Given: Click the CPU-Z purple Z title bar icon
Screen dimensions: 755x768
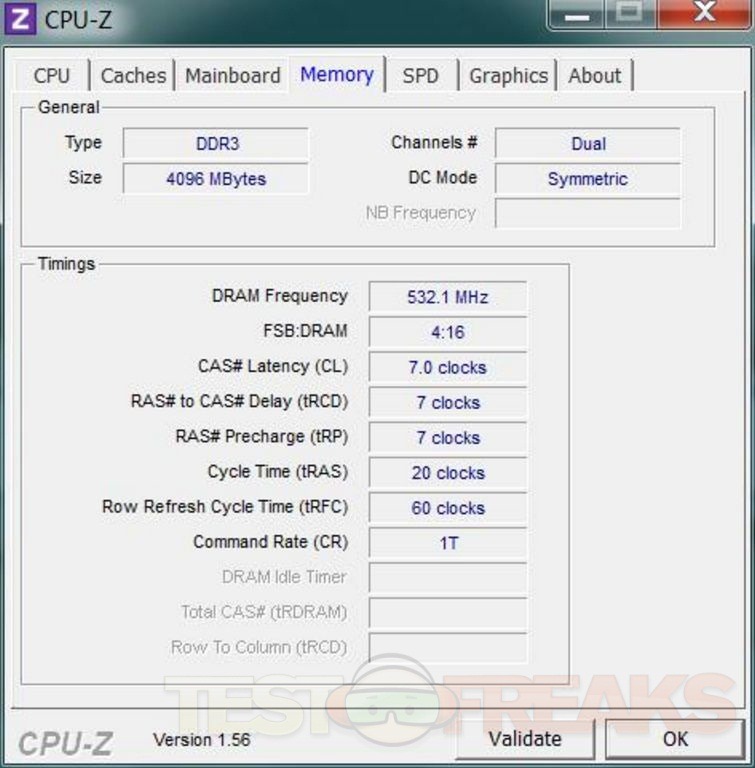Looking at the screenshot, I should [21, 19].
